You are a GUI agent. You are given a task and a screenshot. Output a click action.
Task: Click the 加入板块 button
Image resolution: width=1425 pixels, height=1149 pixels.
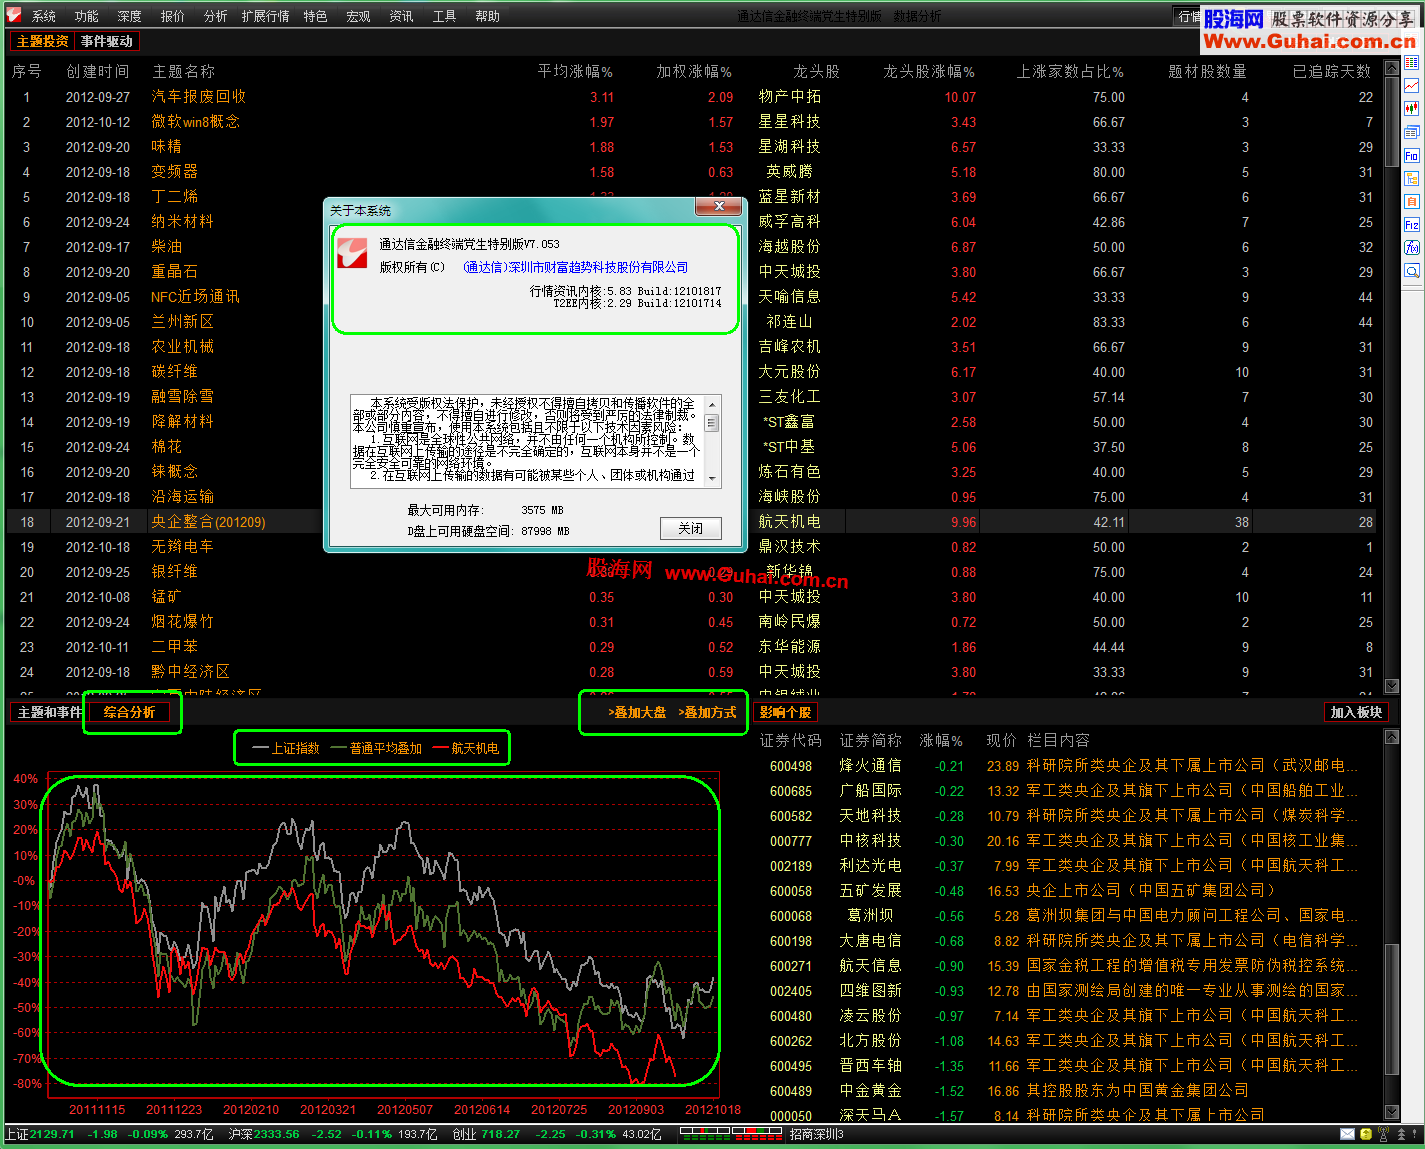pos(1356,712)
